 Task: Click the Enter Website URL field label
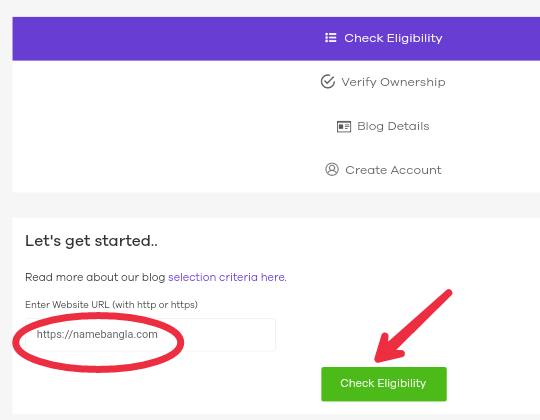[111, 305]
